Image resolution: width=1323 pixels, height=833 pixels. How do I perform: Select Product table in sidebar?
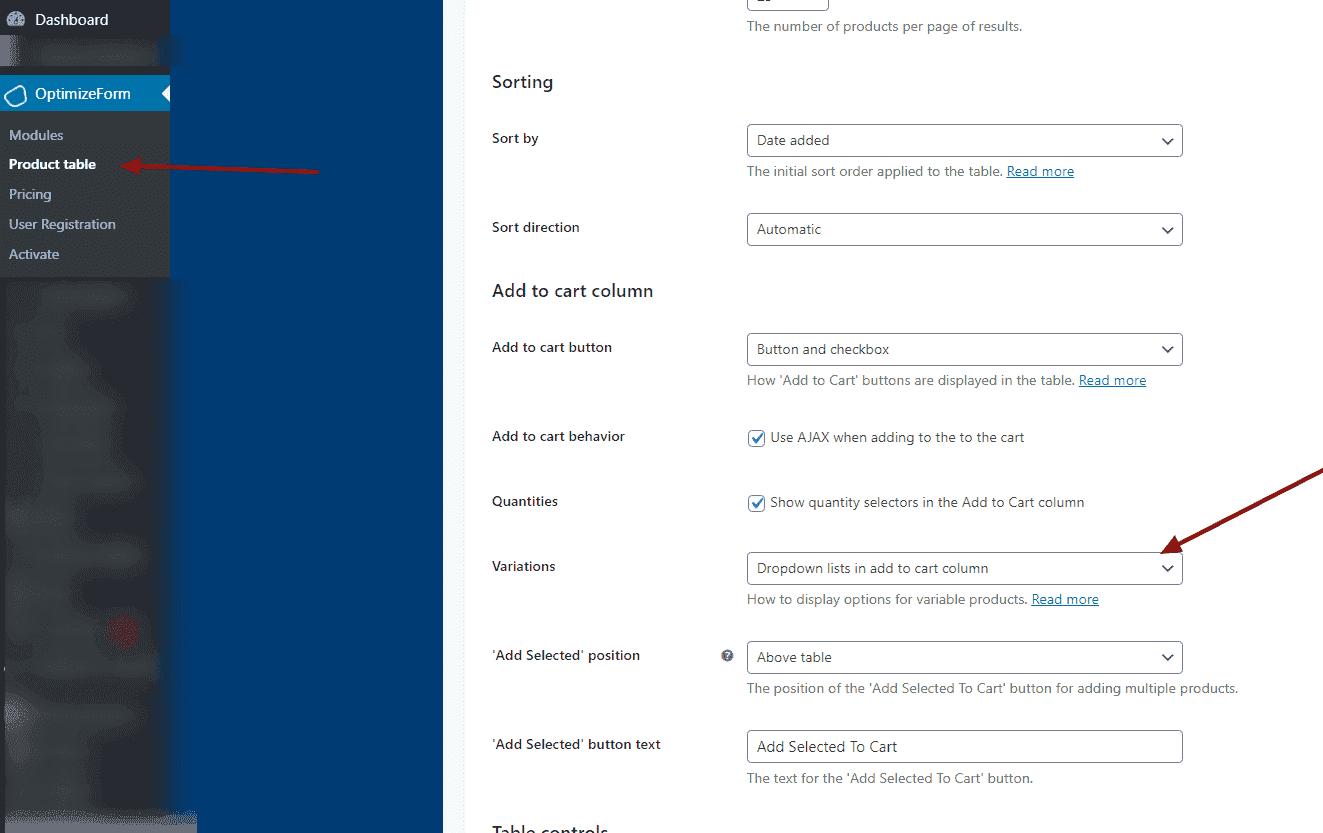coord(52,165)
